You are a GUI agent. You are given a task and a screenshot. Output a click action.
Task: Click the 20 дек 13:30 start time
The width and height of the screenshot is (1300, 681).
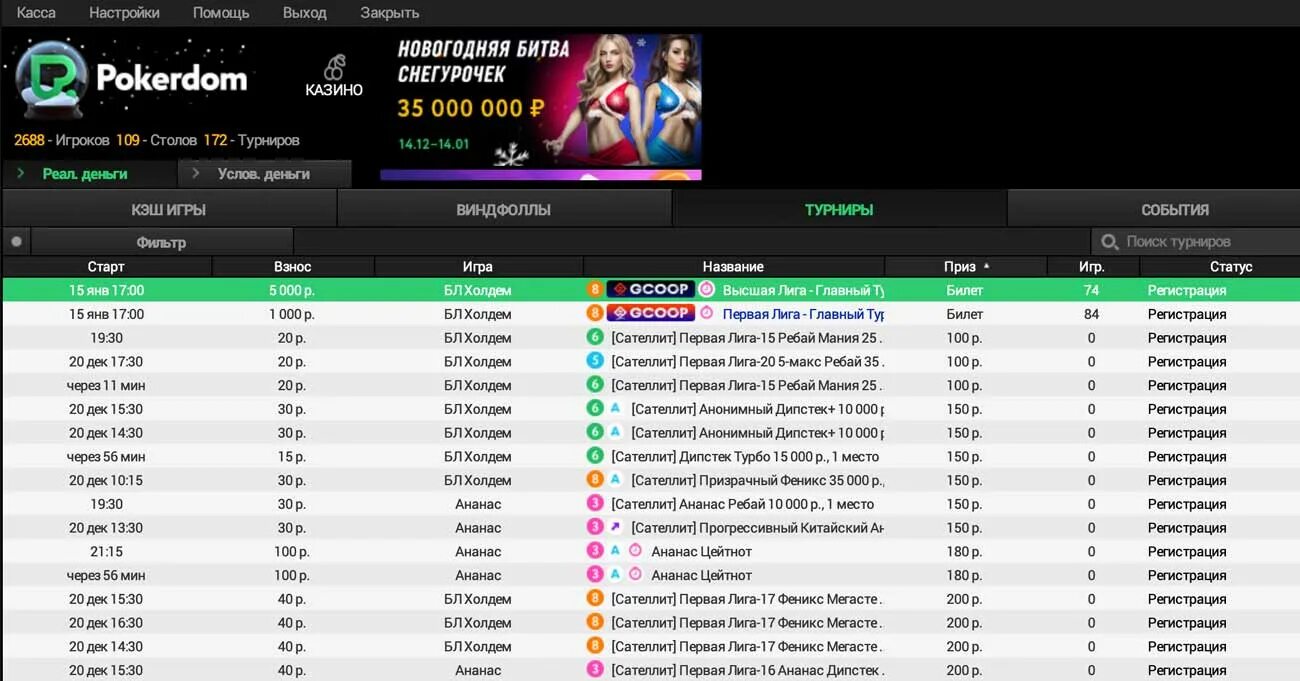(106, 527)
